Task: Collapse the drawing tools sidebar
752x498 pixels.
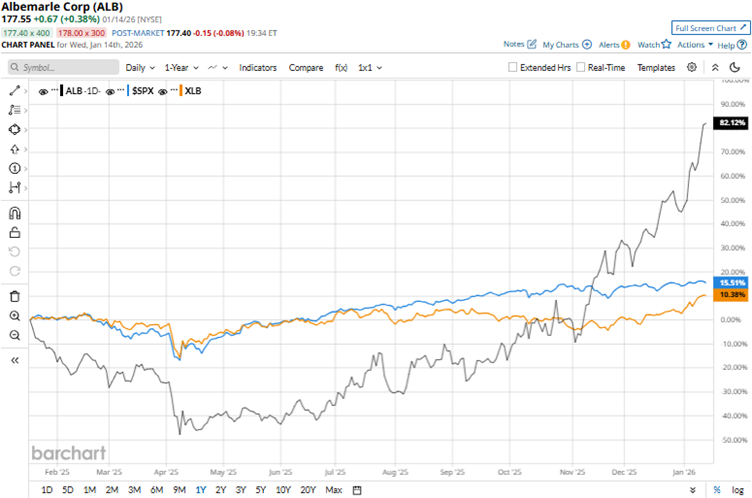Action: [15, 360]
